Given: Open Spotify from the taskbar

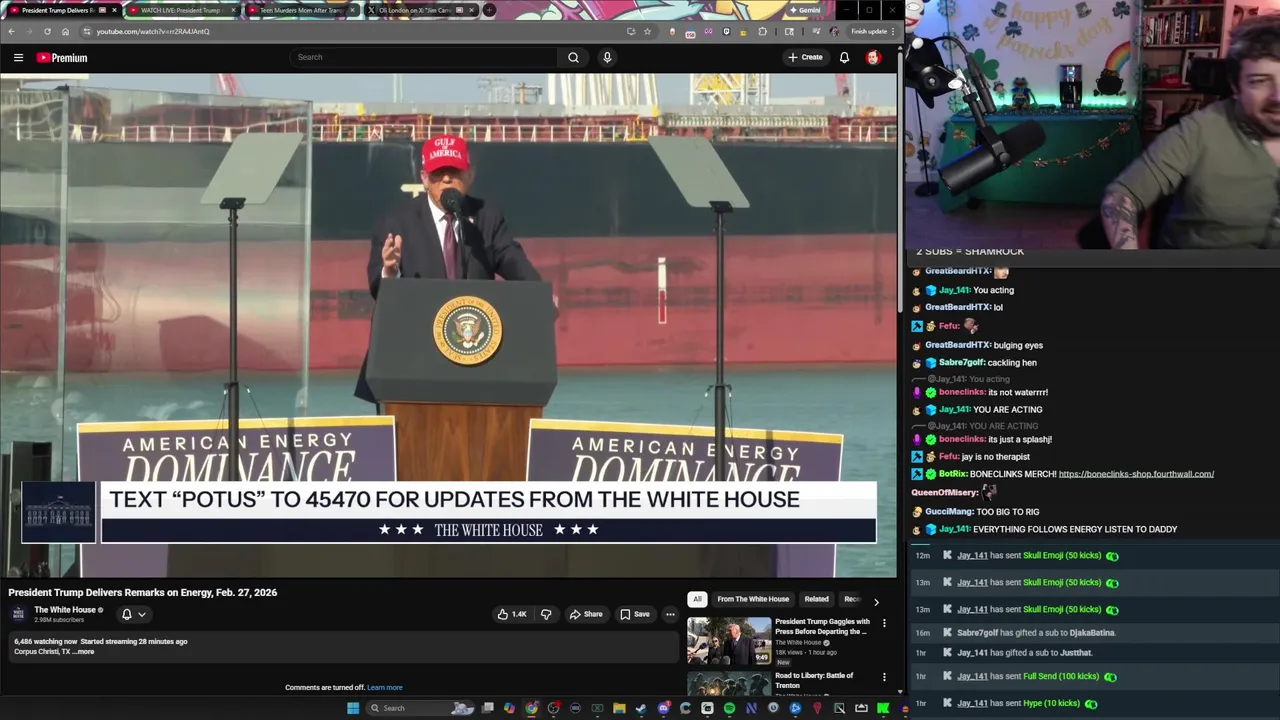Looking at the screenshot, I should (x=729, y=708).
